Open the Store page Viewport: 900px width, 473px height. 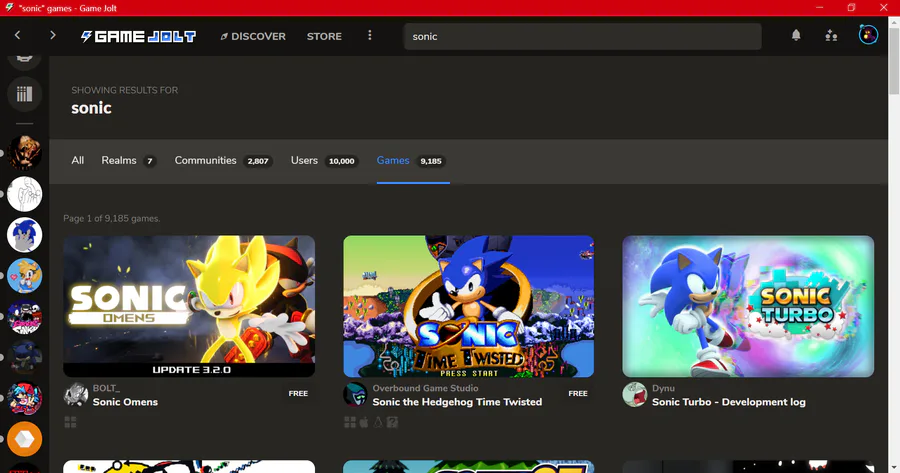(324, 36)
